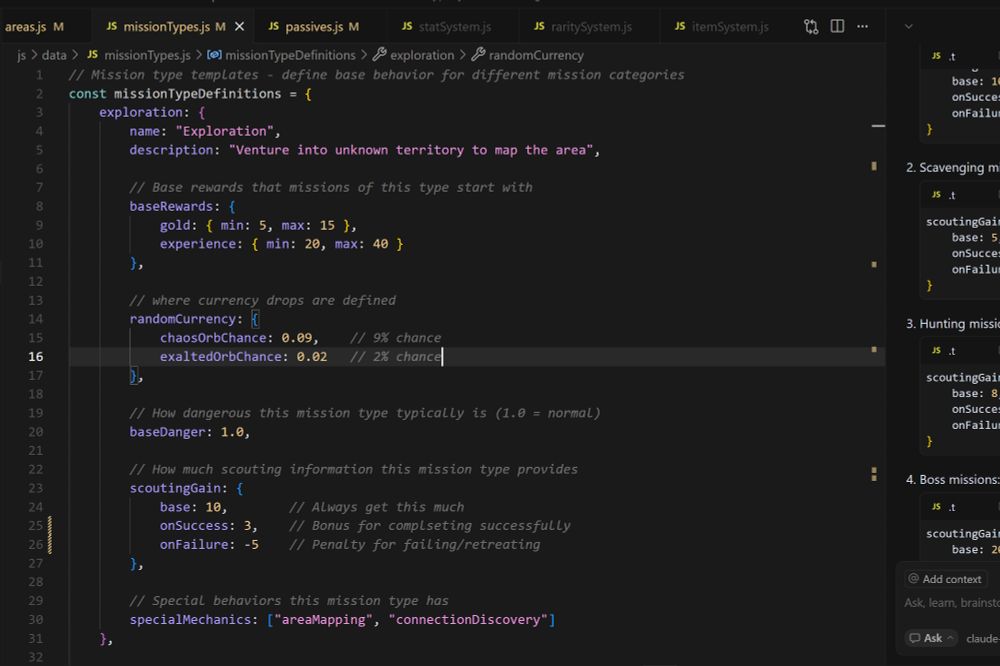
Task: Click the 'js' breadcrumb segment
Action: point(22,56)
